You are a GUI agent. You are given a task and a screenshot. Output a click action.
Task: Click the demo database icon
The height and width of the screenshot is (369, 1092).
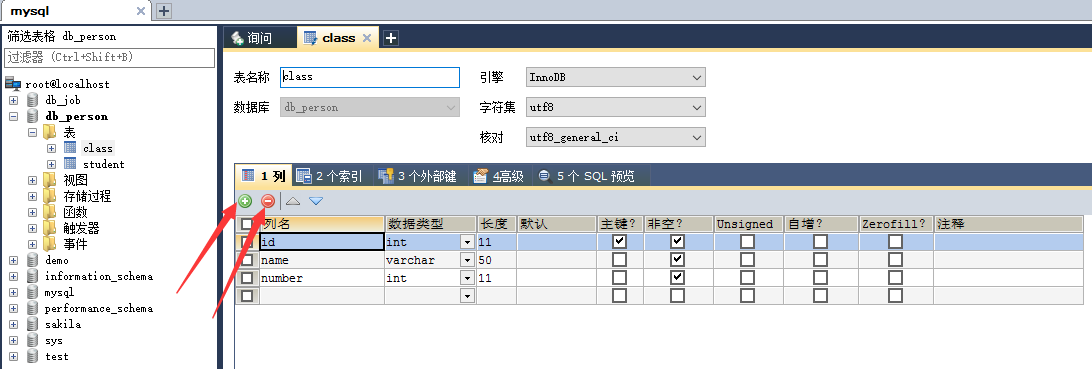[x=33, y=260]
